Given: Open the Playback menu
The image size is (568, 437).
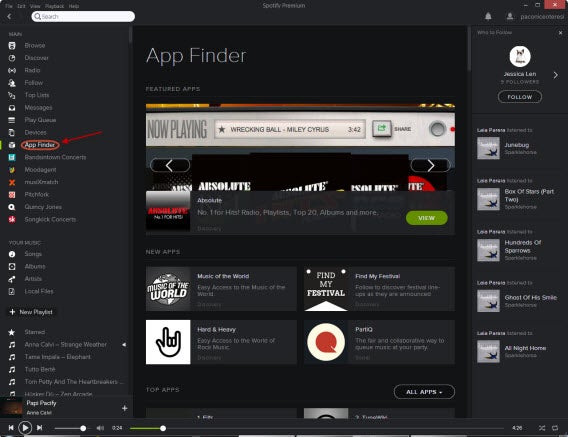Looking at the screenshot, I should 54,6.
